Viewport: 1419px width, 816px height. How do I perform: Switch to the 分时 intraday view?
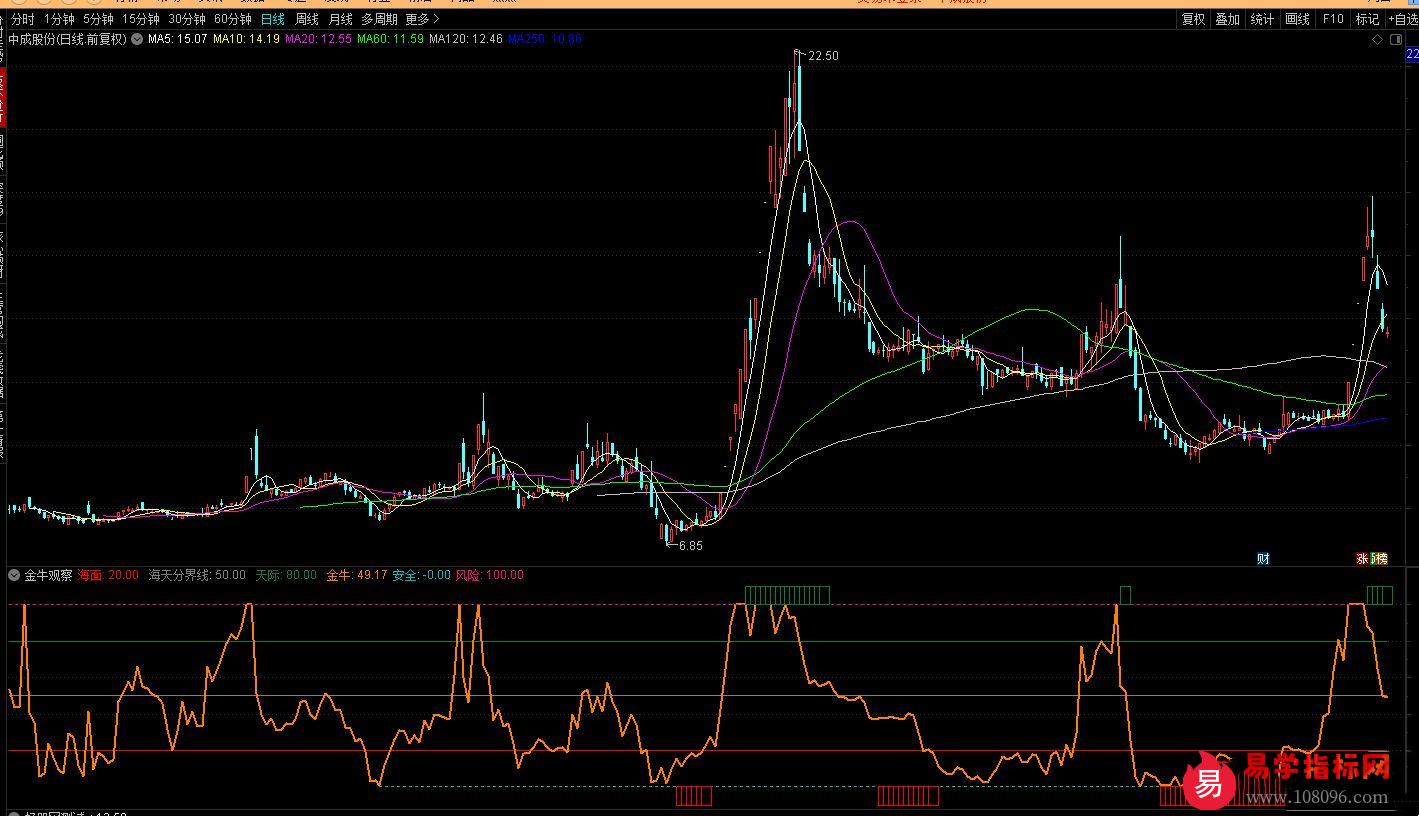tap(22, 19)
